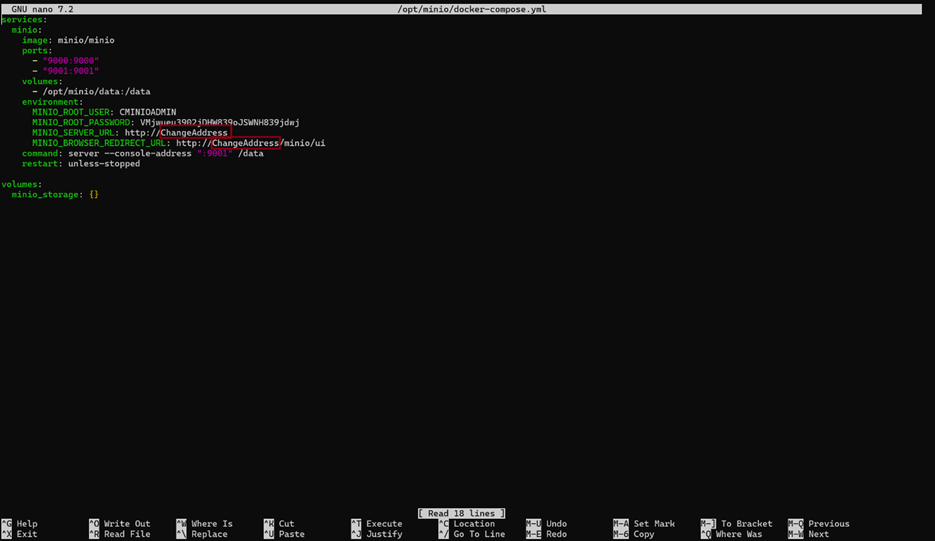Image resolution: width=935 pixels, height=541 pixels.
Task: Click the M-] To Bracket shortcut
Action: click(x=737, y=524)
